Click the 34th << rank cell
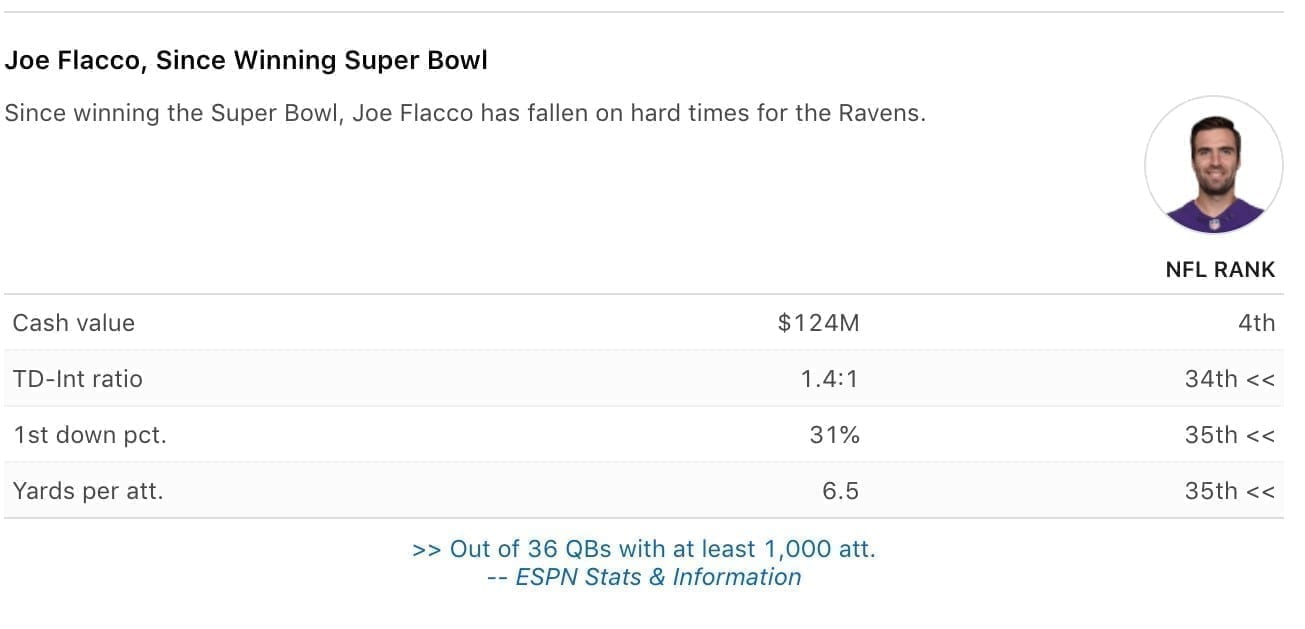Viewport: 1305px width, 629px height. [x=1230, y=379]
